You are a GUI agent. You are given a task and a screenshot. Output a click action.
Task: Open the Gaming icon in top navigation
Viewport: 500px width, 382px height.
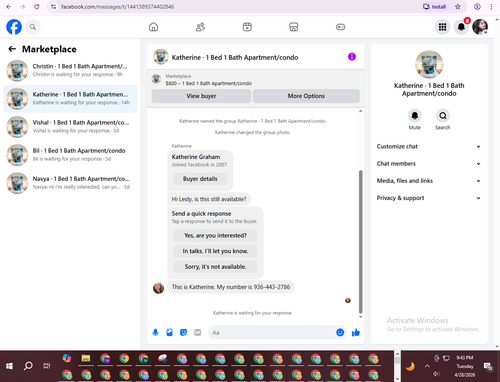click(x=340, y=27)
